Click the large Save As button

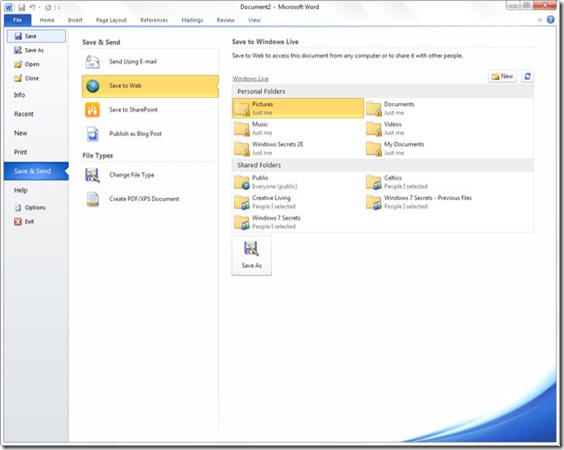(252, 256)
